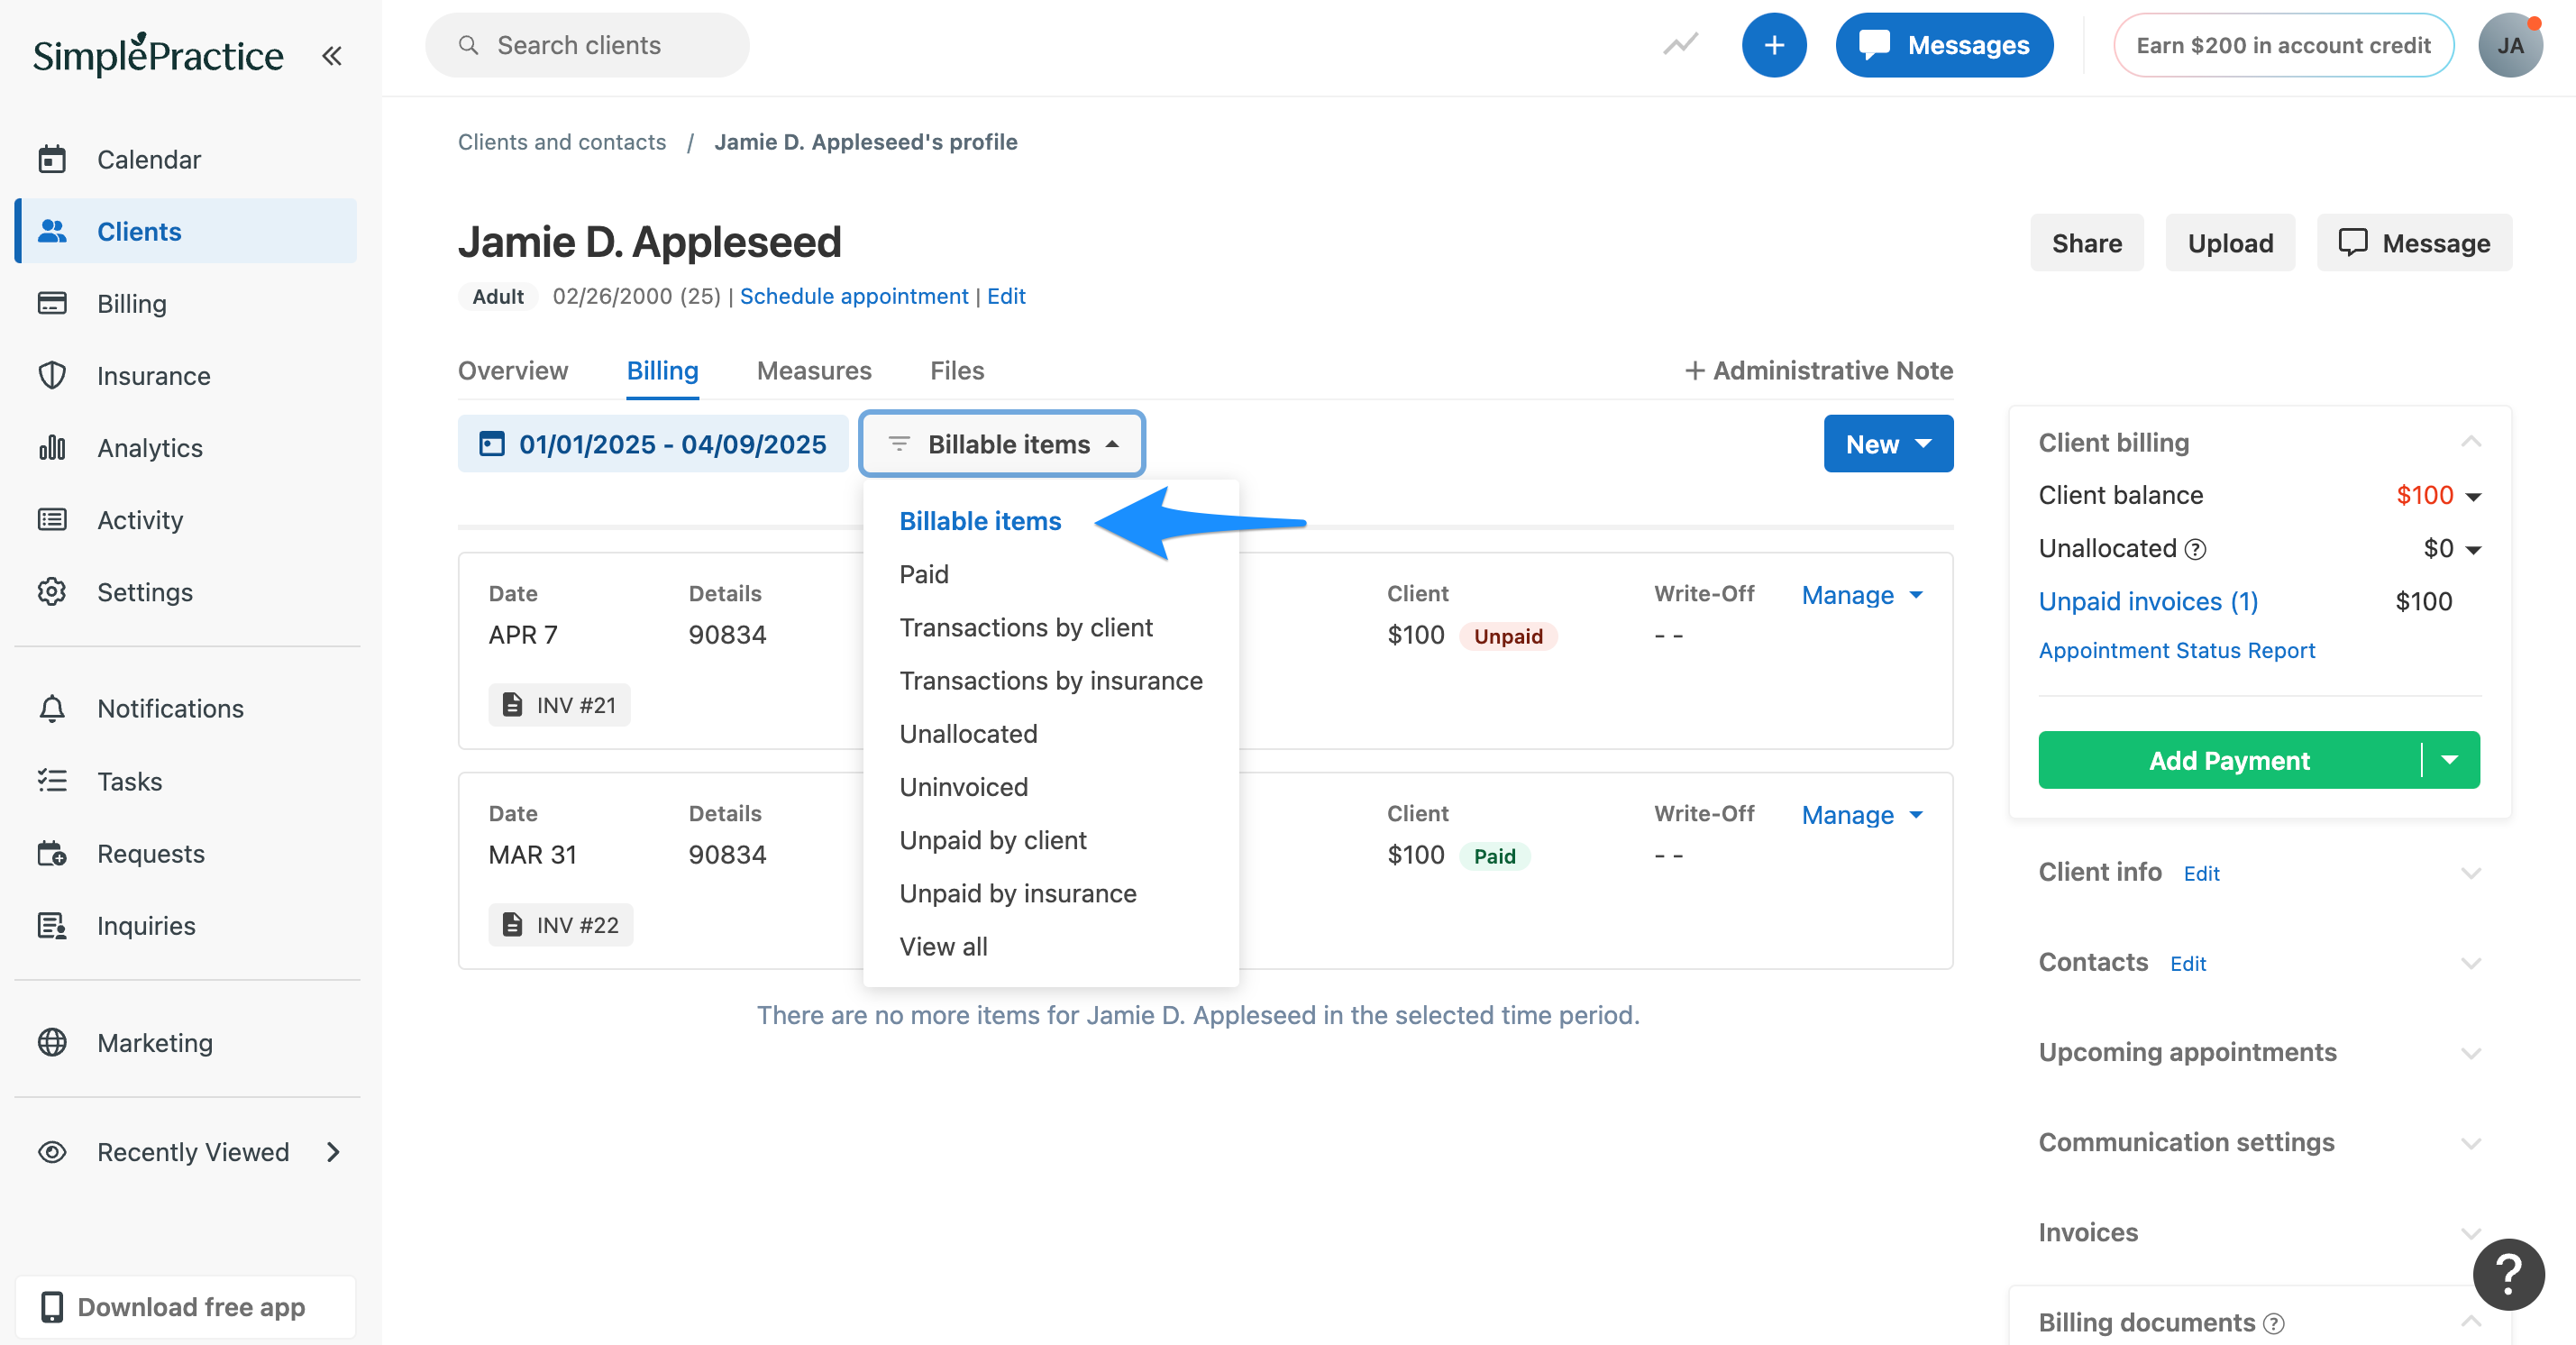Open the date range picker 01/01/2025 - 04/09/2025
2576x1345 pixels.
pyautogui.click(x=652, y=443)
